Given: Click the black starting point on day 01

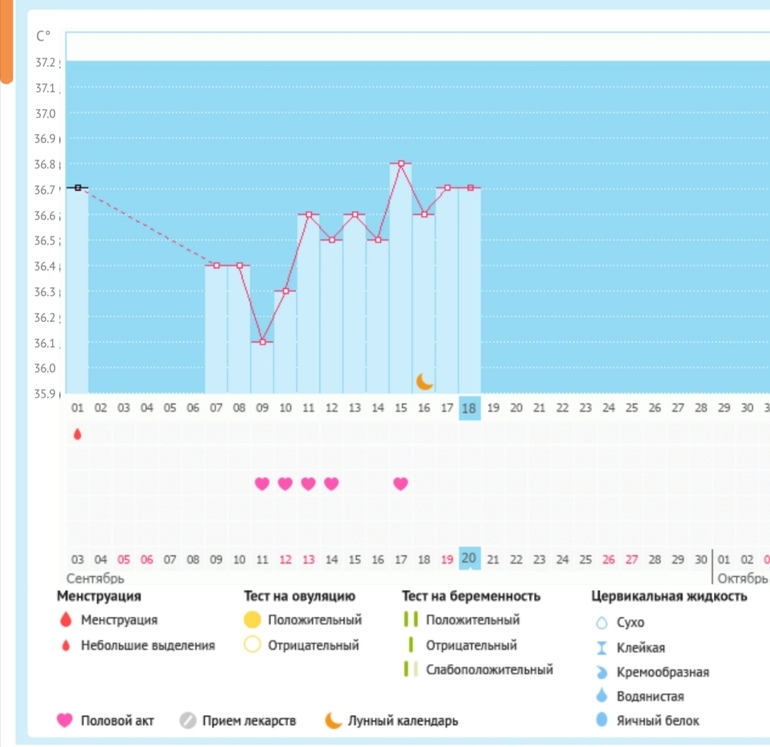Looking at the screenshot, I should (77, 187).
